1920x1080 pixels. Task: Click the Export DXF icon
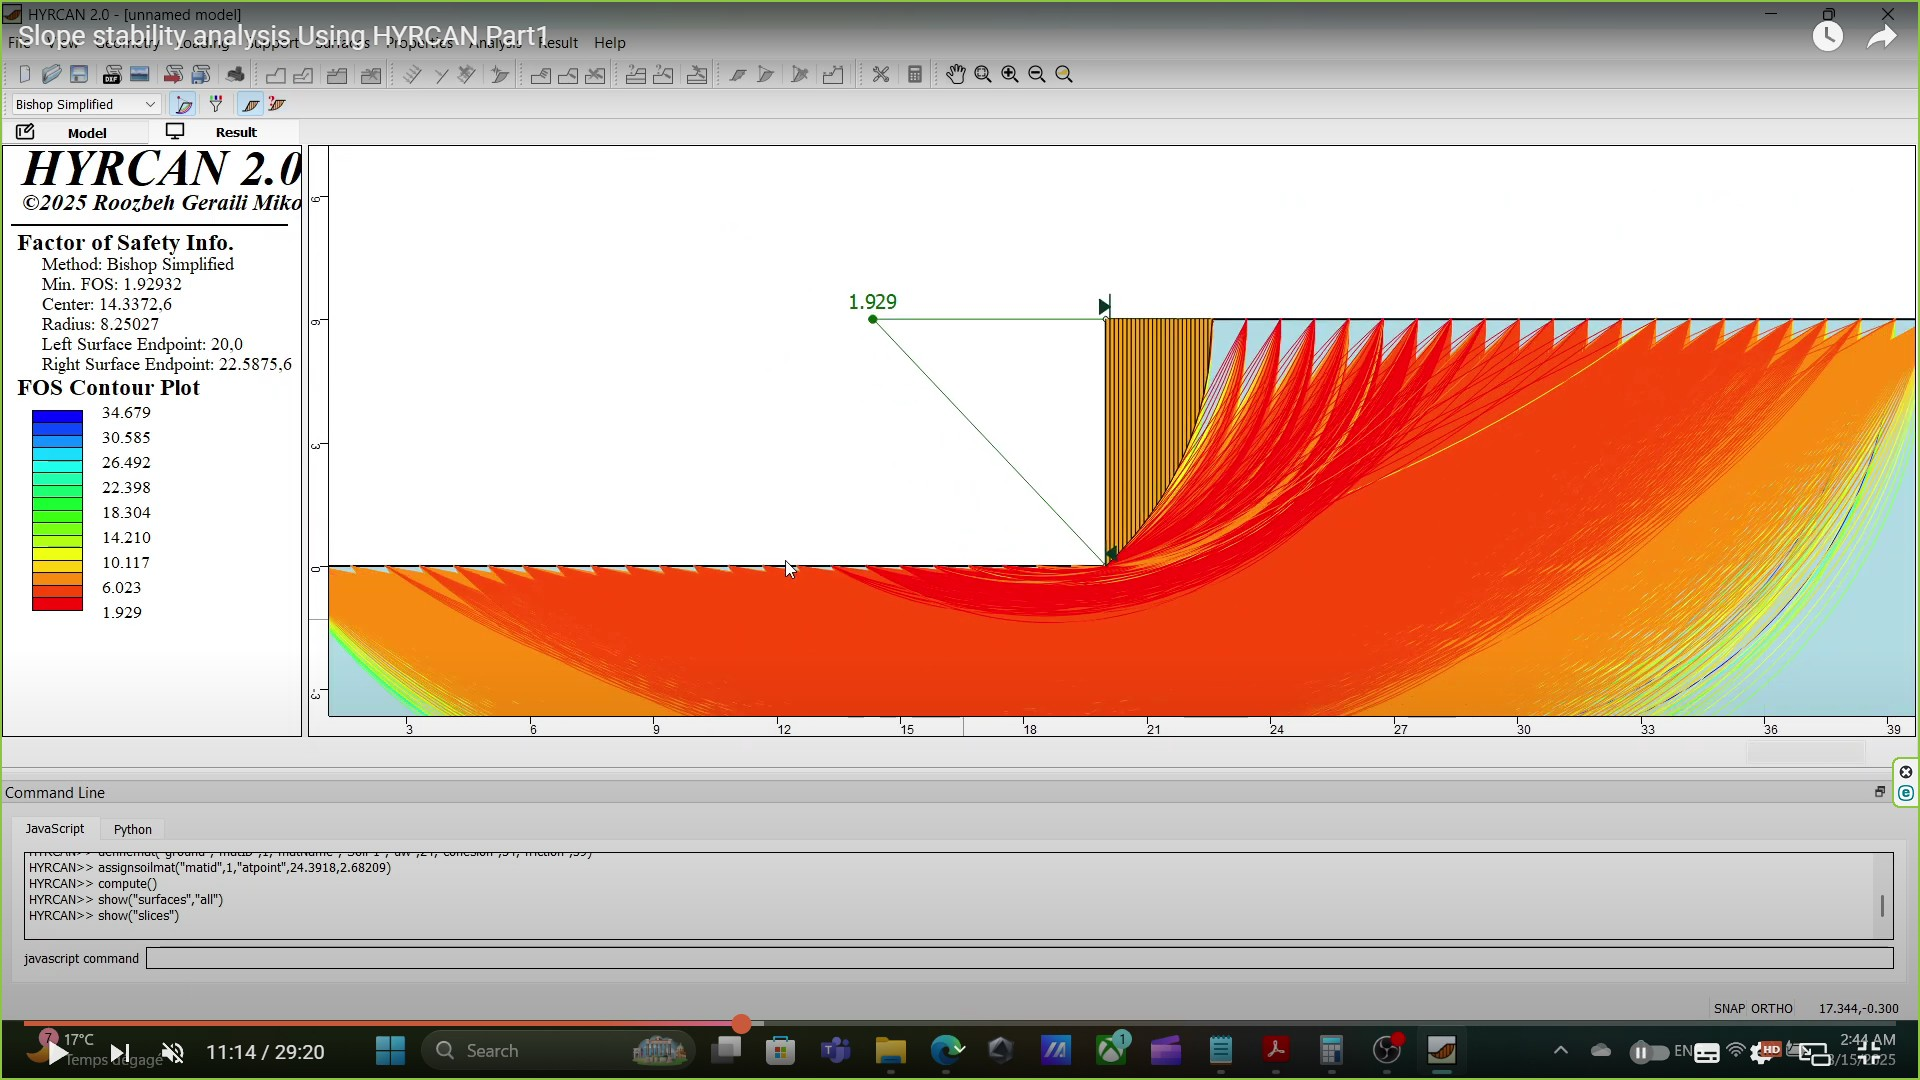coord(113,75)
